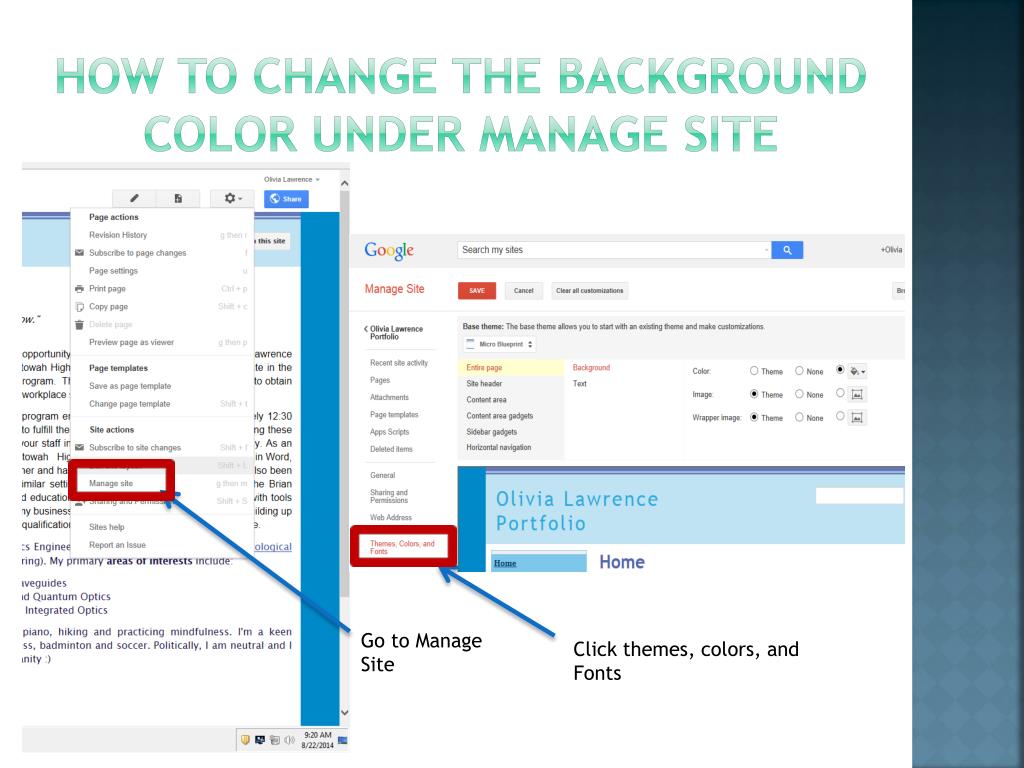The width and height of the screenshot is (1024, 768).
Task: Select Manage site from the menu
Action: (111, 483)
